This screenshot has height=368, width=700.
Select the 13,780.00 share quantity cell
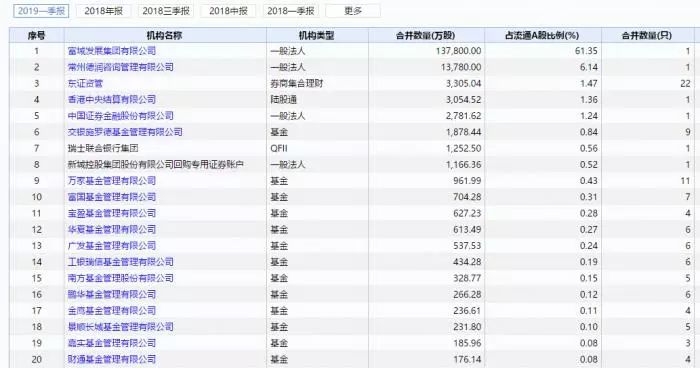[x=461, y=67]
